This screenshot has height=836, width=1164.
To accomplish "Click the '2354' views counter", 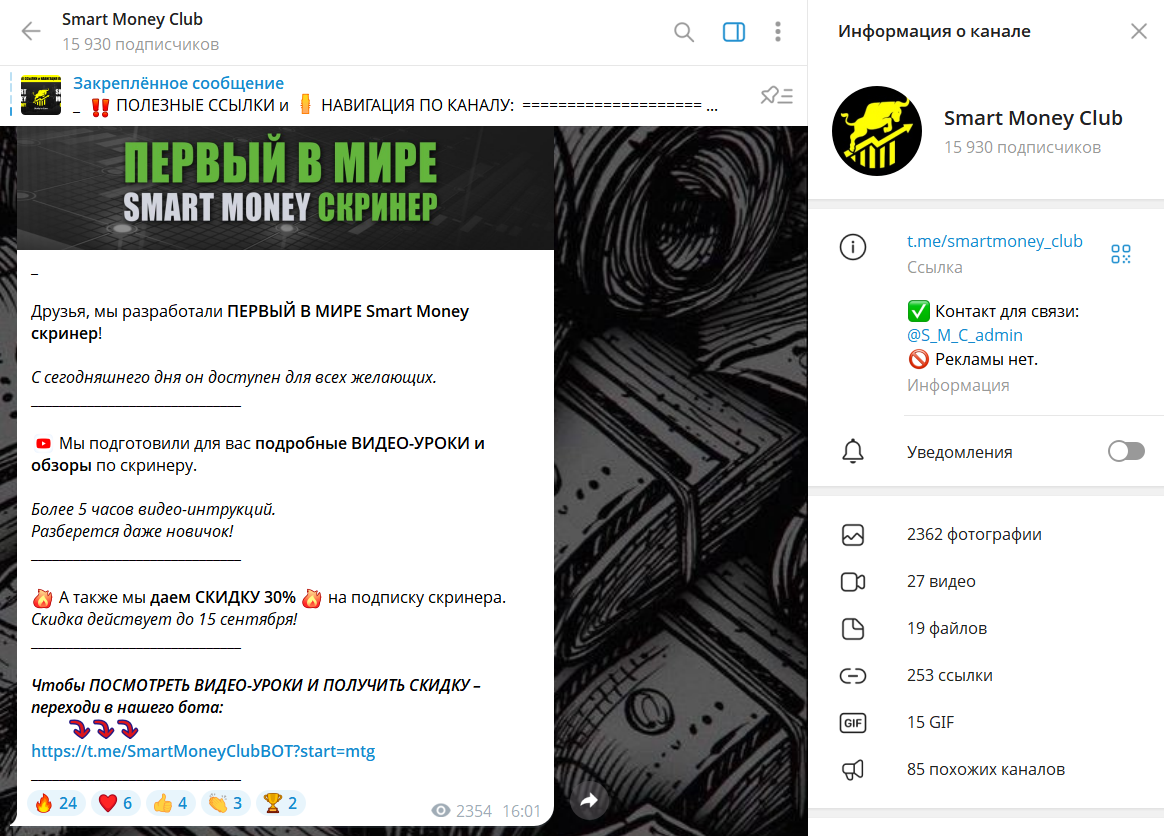I will coord(474,811).
